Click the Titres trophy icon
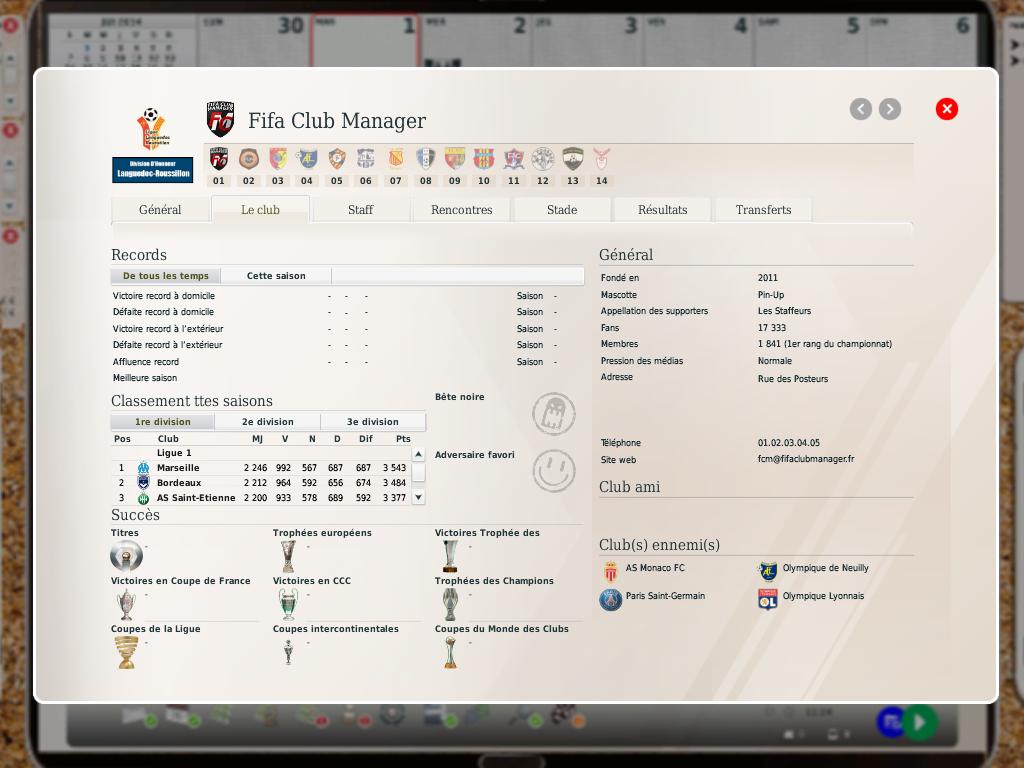Screen dimensions: 1024x768 pos(126,557)
